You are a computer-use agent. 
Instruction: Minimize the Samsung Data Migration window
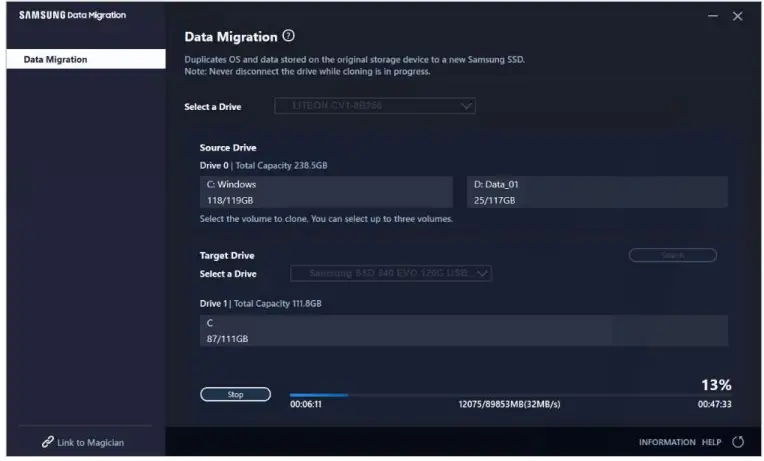click(712, 16)
